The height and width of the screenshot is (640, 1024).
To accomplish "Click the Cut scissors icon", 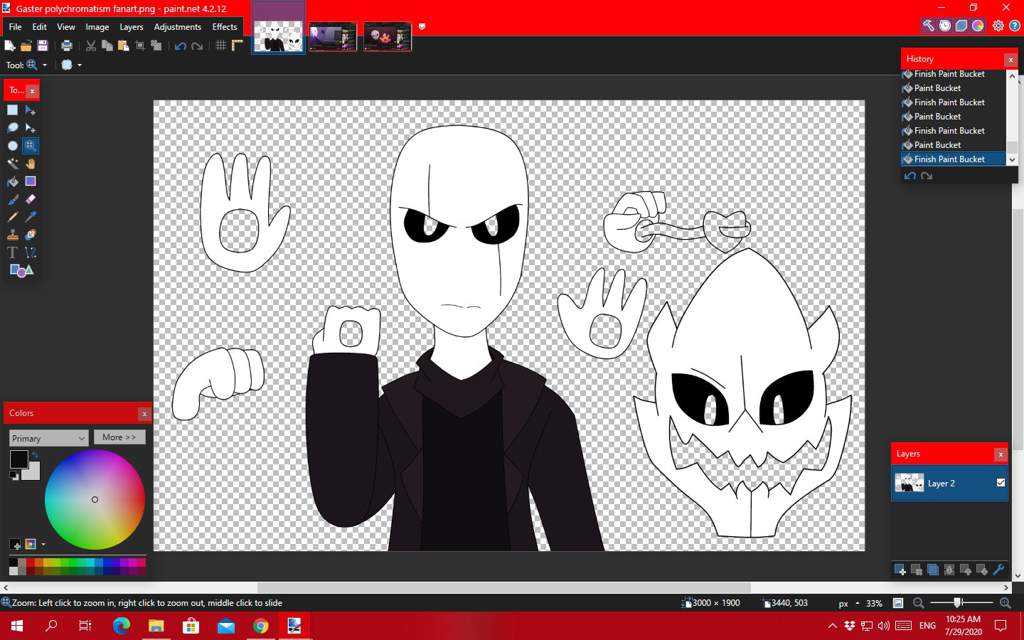I will pos(91,46).
